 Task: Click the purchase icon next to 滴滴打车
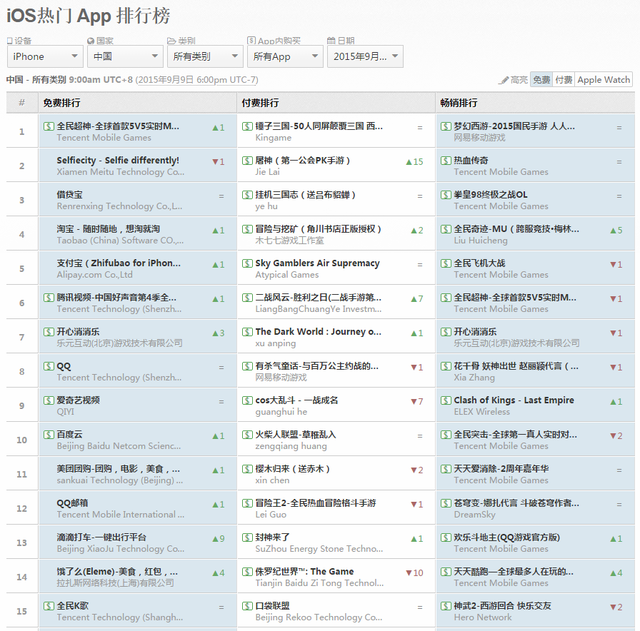click(49, 537)
